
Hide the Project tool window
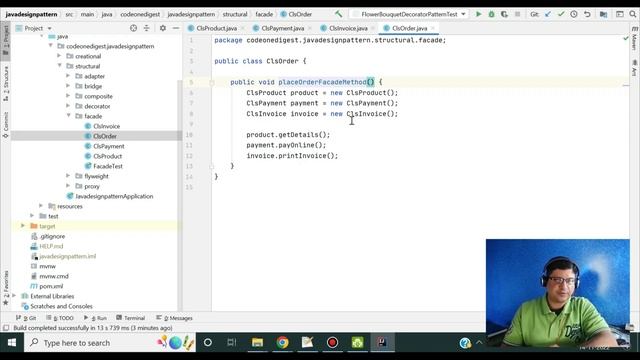pyautogui.click(x=176, y=28)
